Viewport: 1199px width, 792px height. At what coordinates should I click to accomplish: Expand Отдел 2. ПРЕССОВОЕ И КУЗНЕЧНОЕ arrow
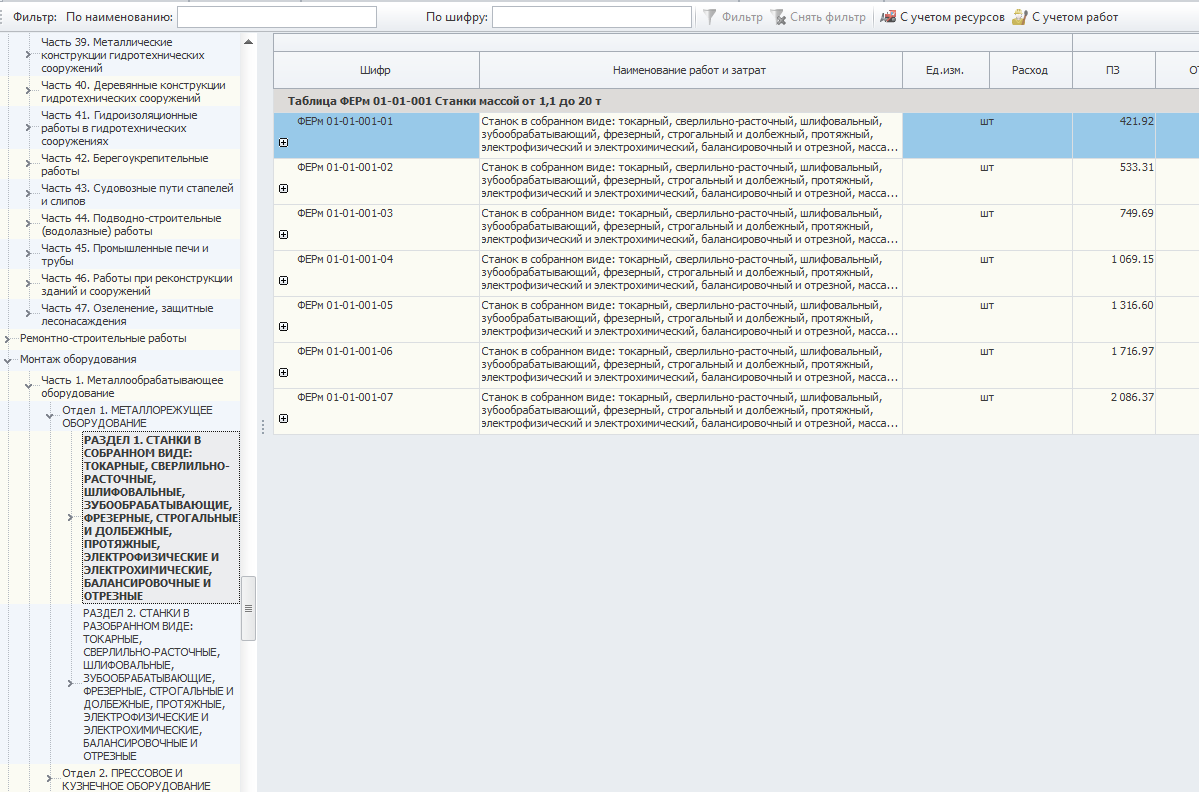(x=50, y=779)
